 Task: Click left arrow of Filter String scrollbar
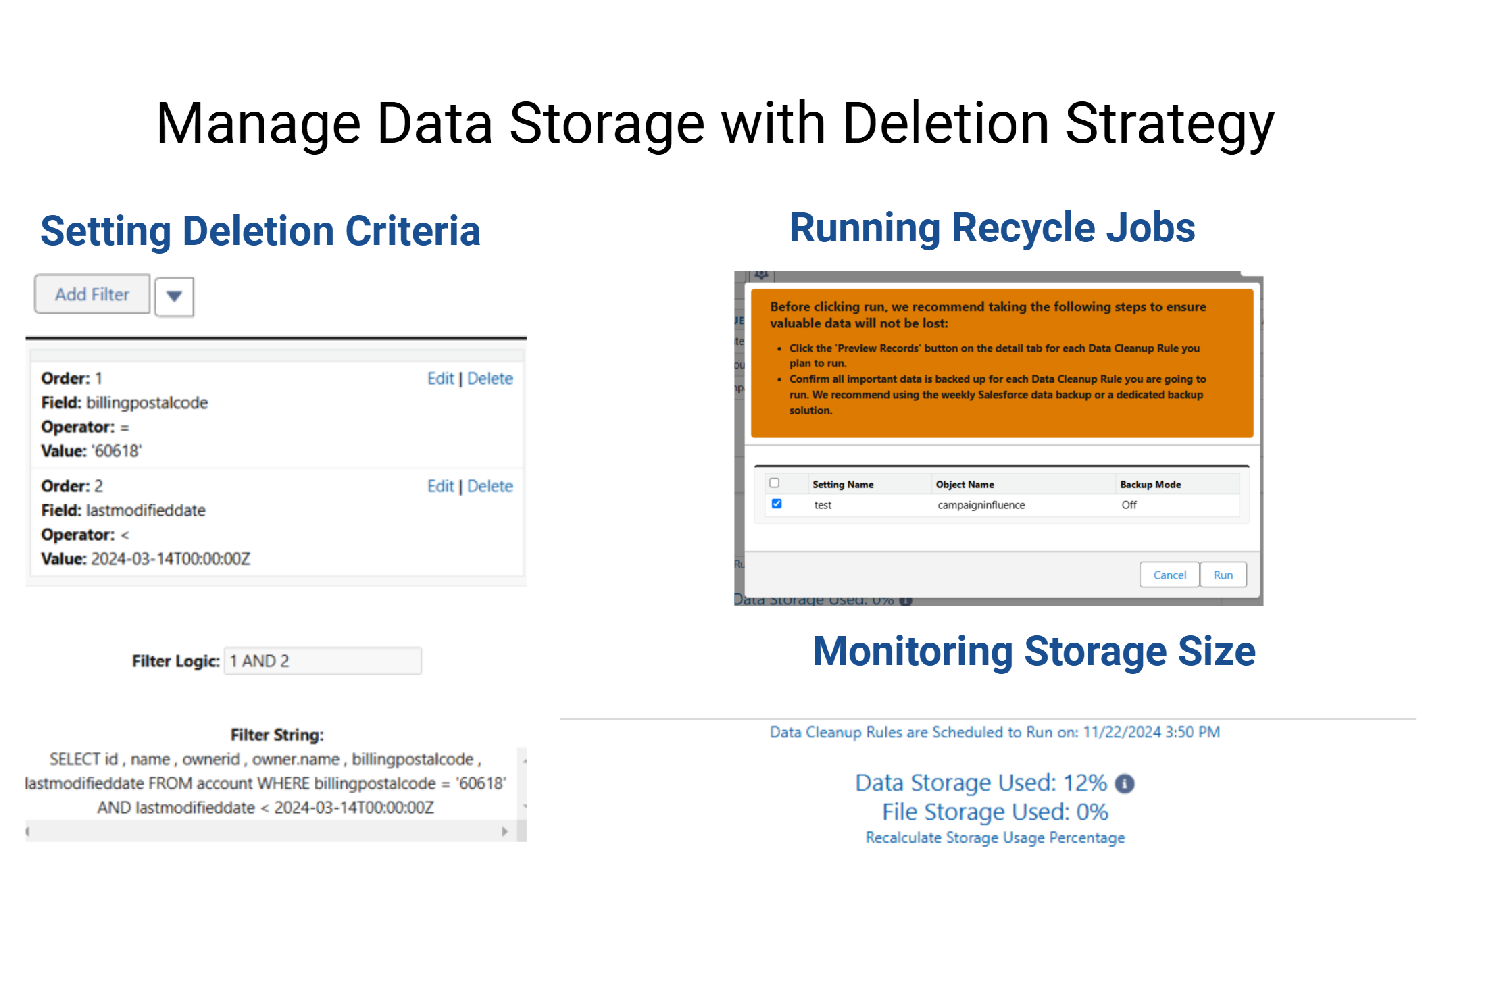click(x=28, y=831)
